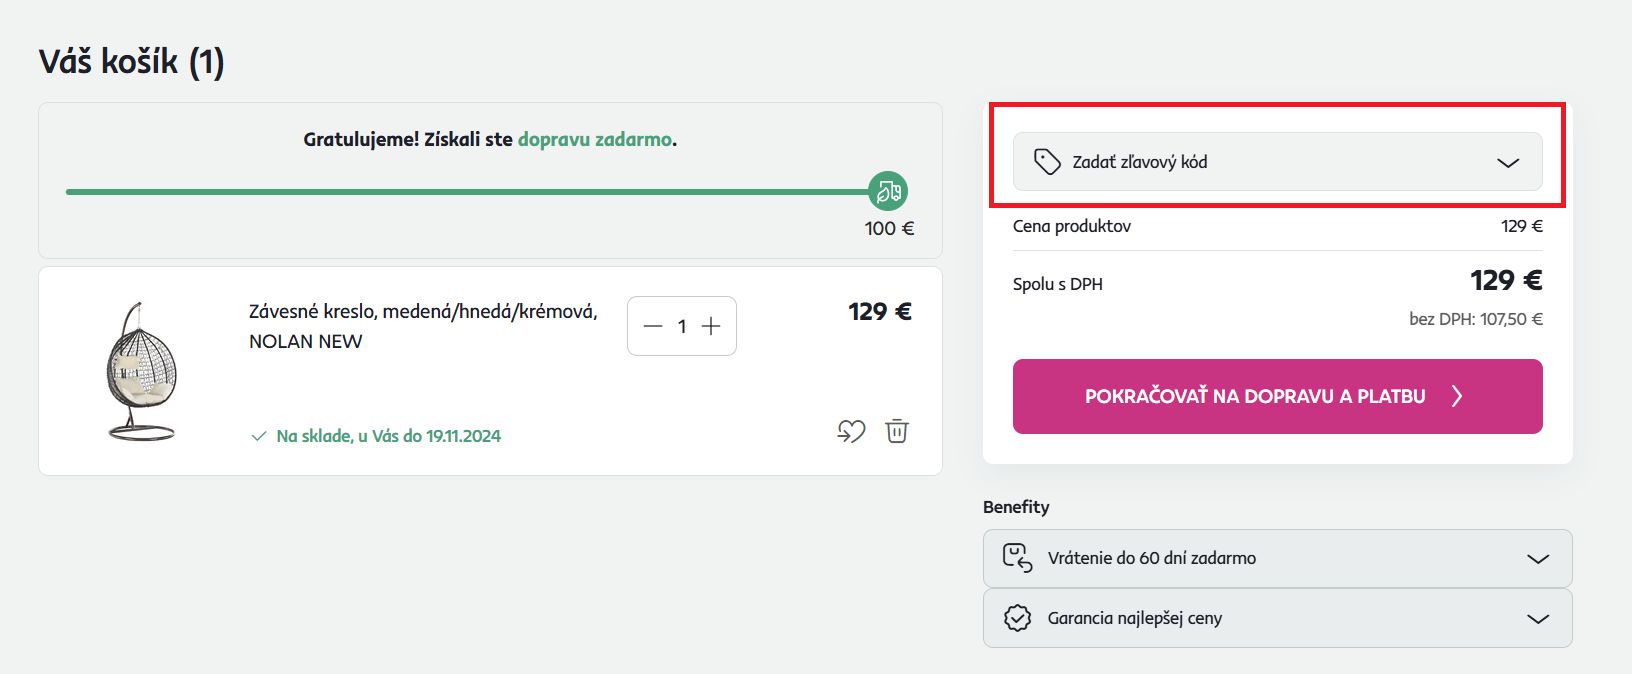Expand Garancia najlepšej ceny chevron
This screenshot has width=1632, height=674.
pos(1538,619)
